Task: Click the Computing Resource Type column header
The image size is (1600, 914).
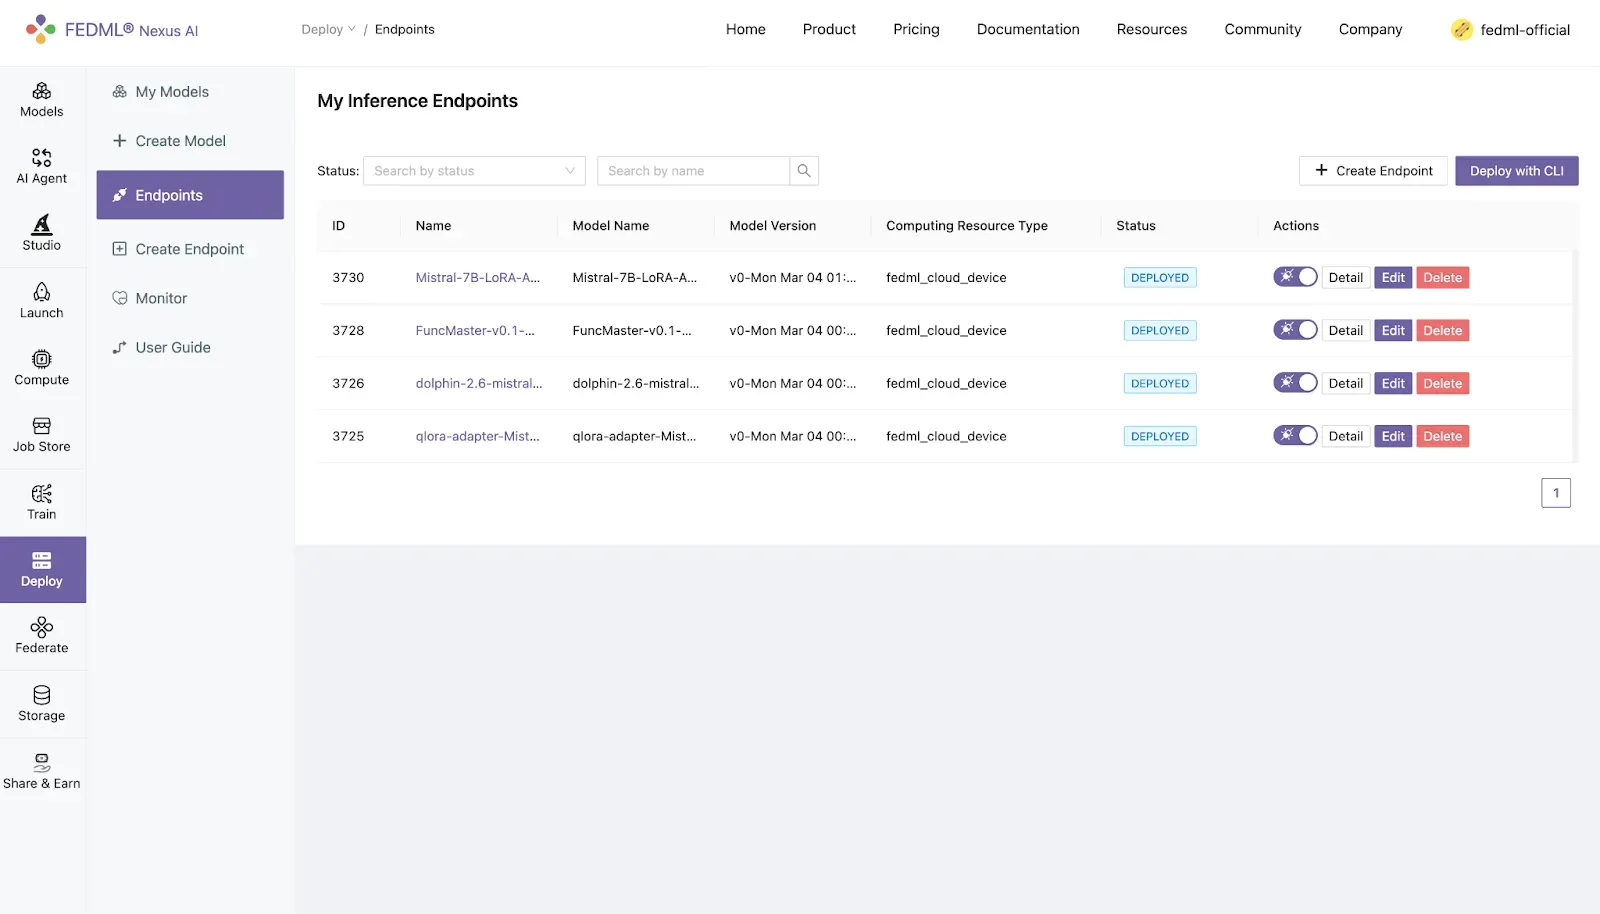Action: pos(967,226)
